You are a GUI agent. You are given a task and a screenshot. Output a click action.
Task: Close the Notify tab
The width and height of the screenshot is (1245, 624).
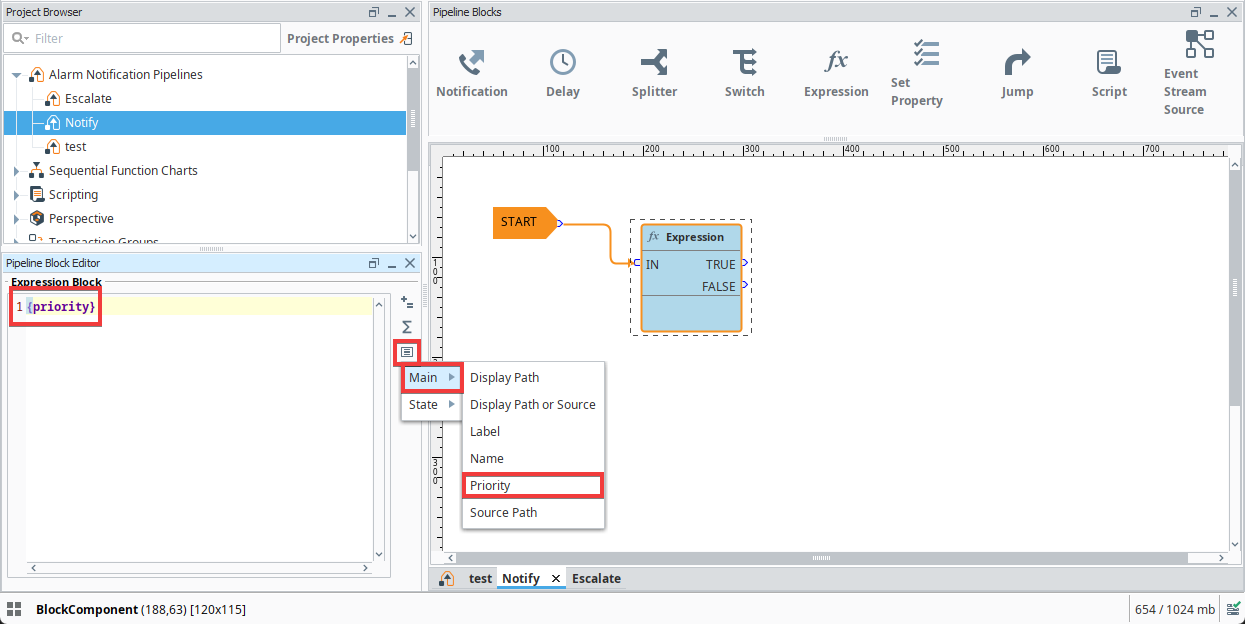pos(556,579)
